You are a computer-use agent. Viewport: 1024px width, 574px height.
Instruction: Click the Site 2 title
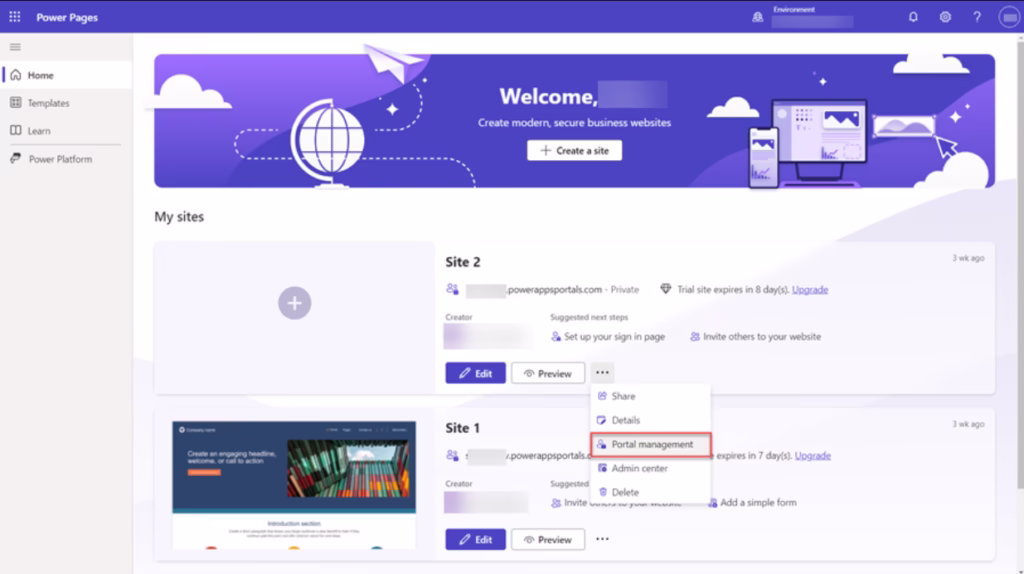462,262
